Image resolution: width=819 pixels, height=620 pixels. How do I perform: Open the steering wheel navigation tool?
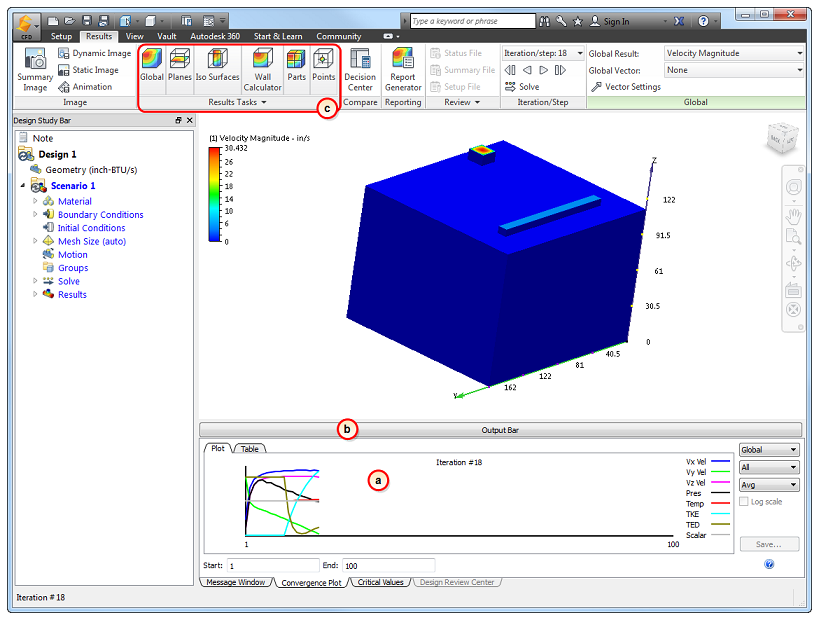pos(793,187)
